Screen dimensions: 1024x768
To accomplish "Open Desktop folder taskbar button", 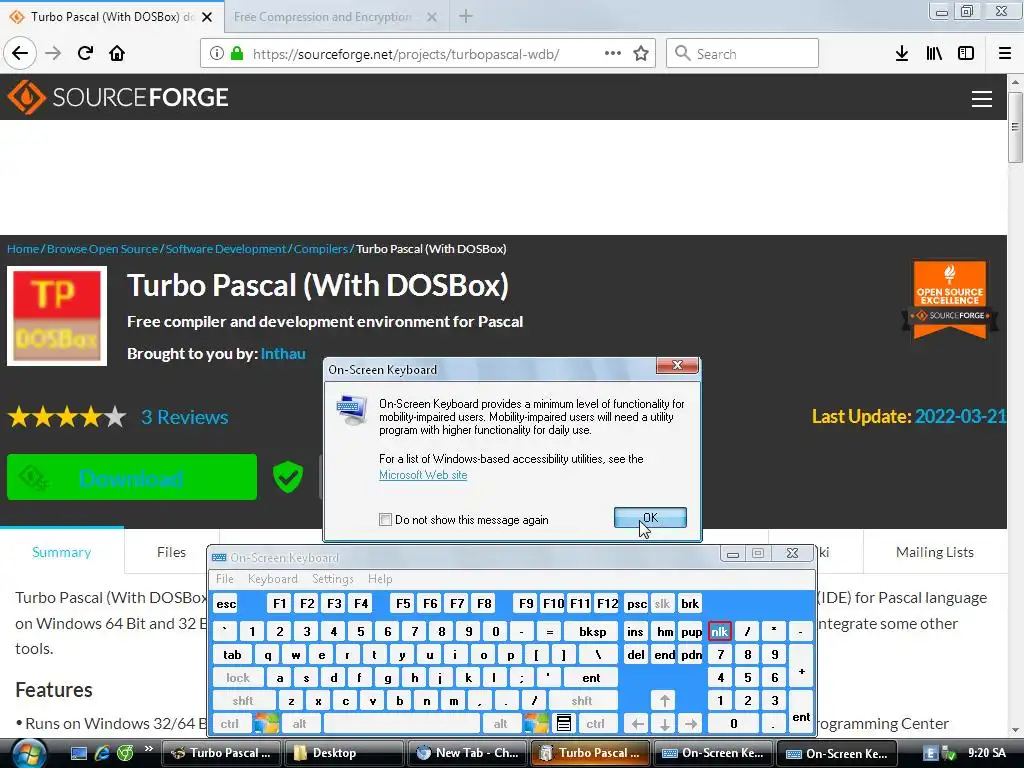I will click(x=343, y=753).
